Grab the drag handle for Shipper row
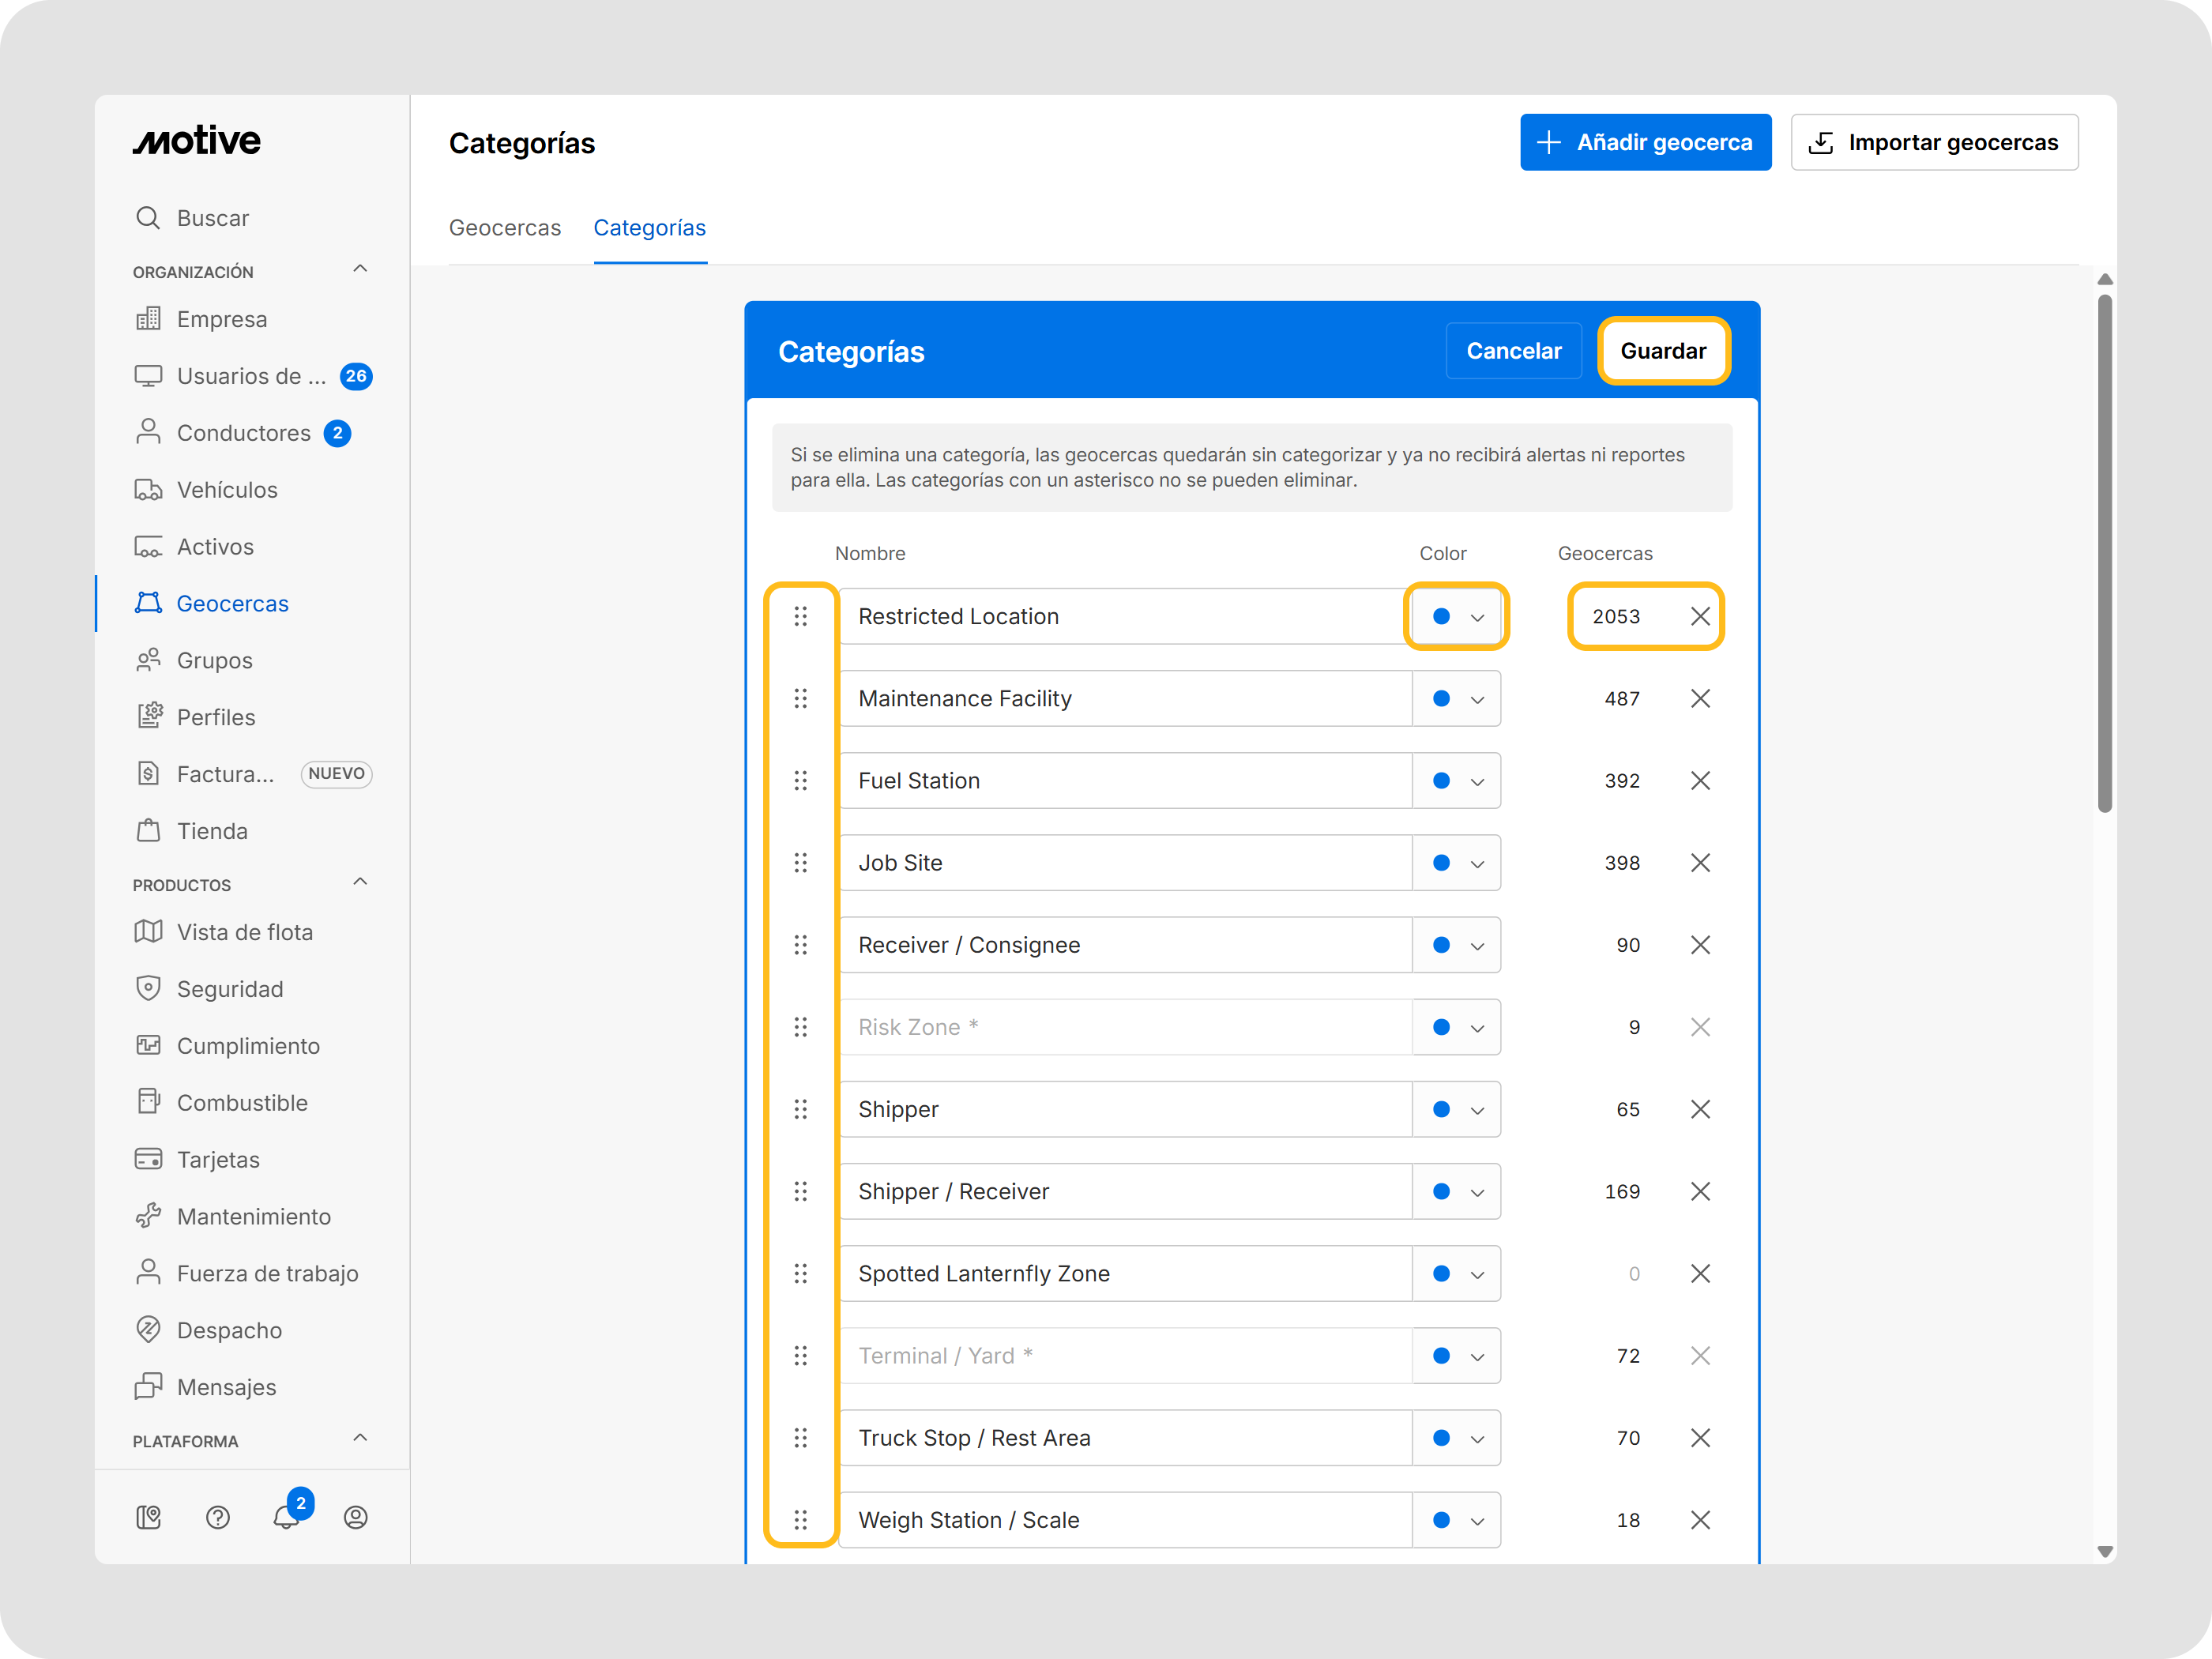This screenshot has width=2212, height=1659. [x=800, y=1109]
